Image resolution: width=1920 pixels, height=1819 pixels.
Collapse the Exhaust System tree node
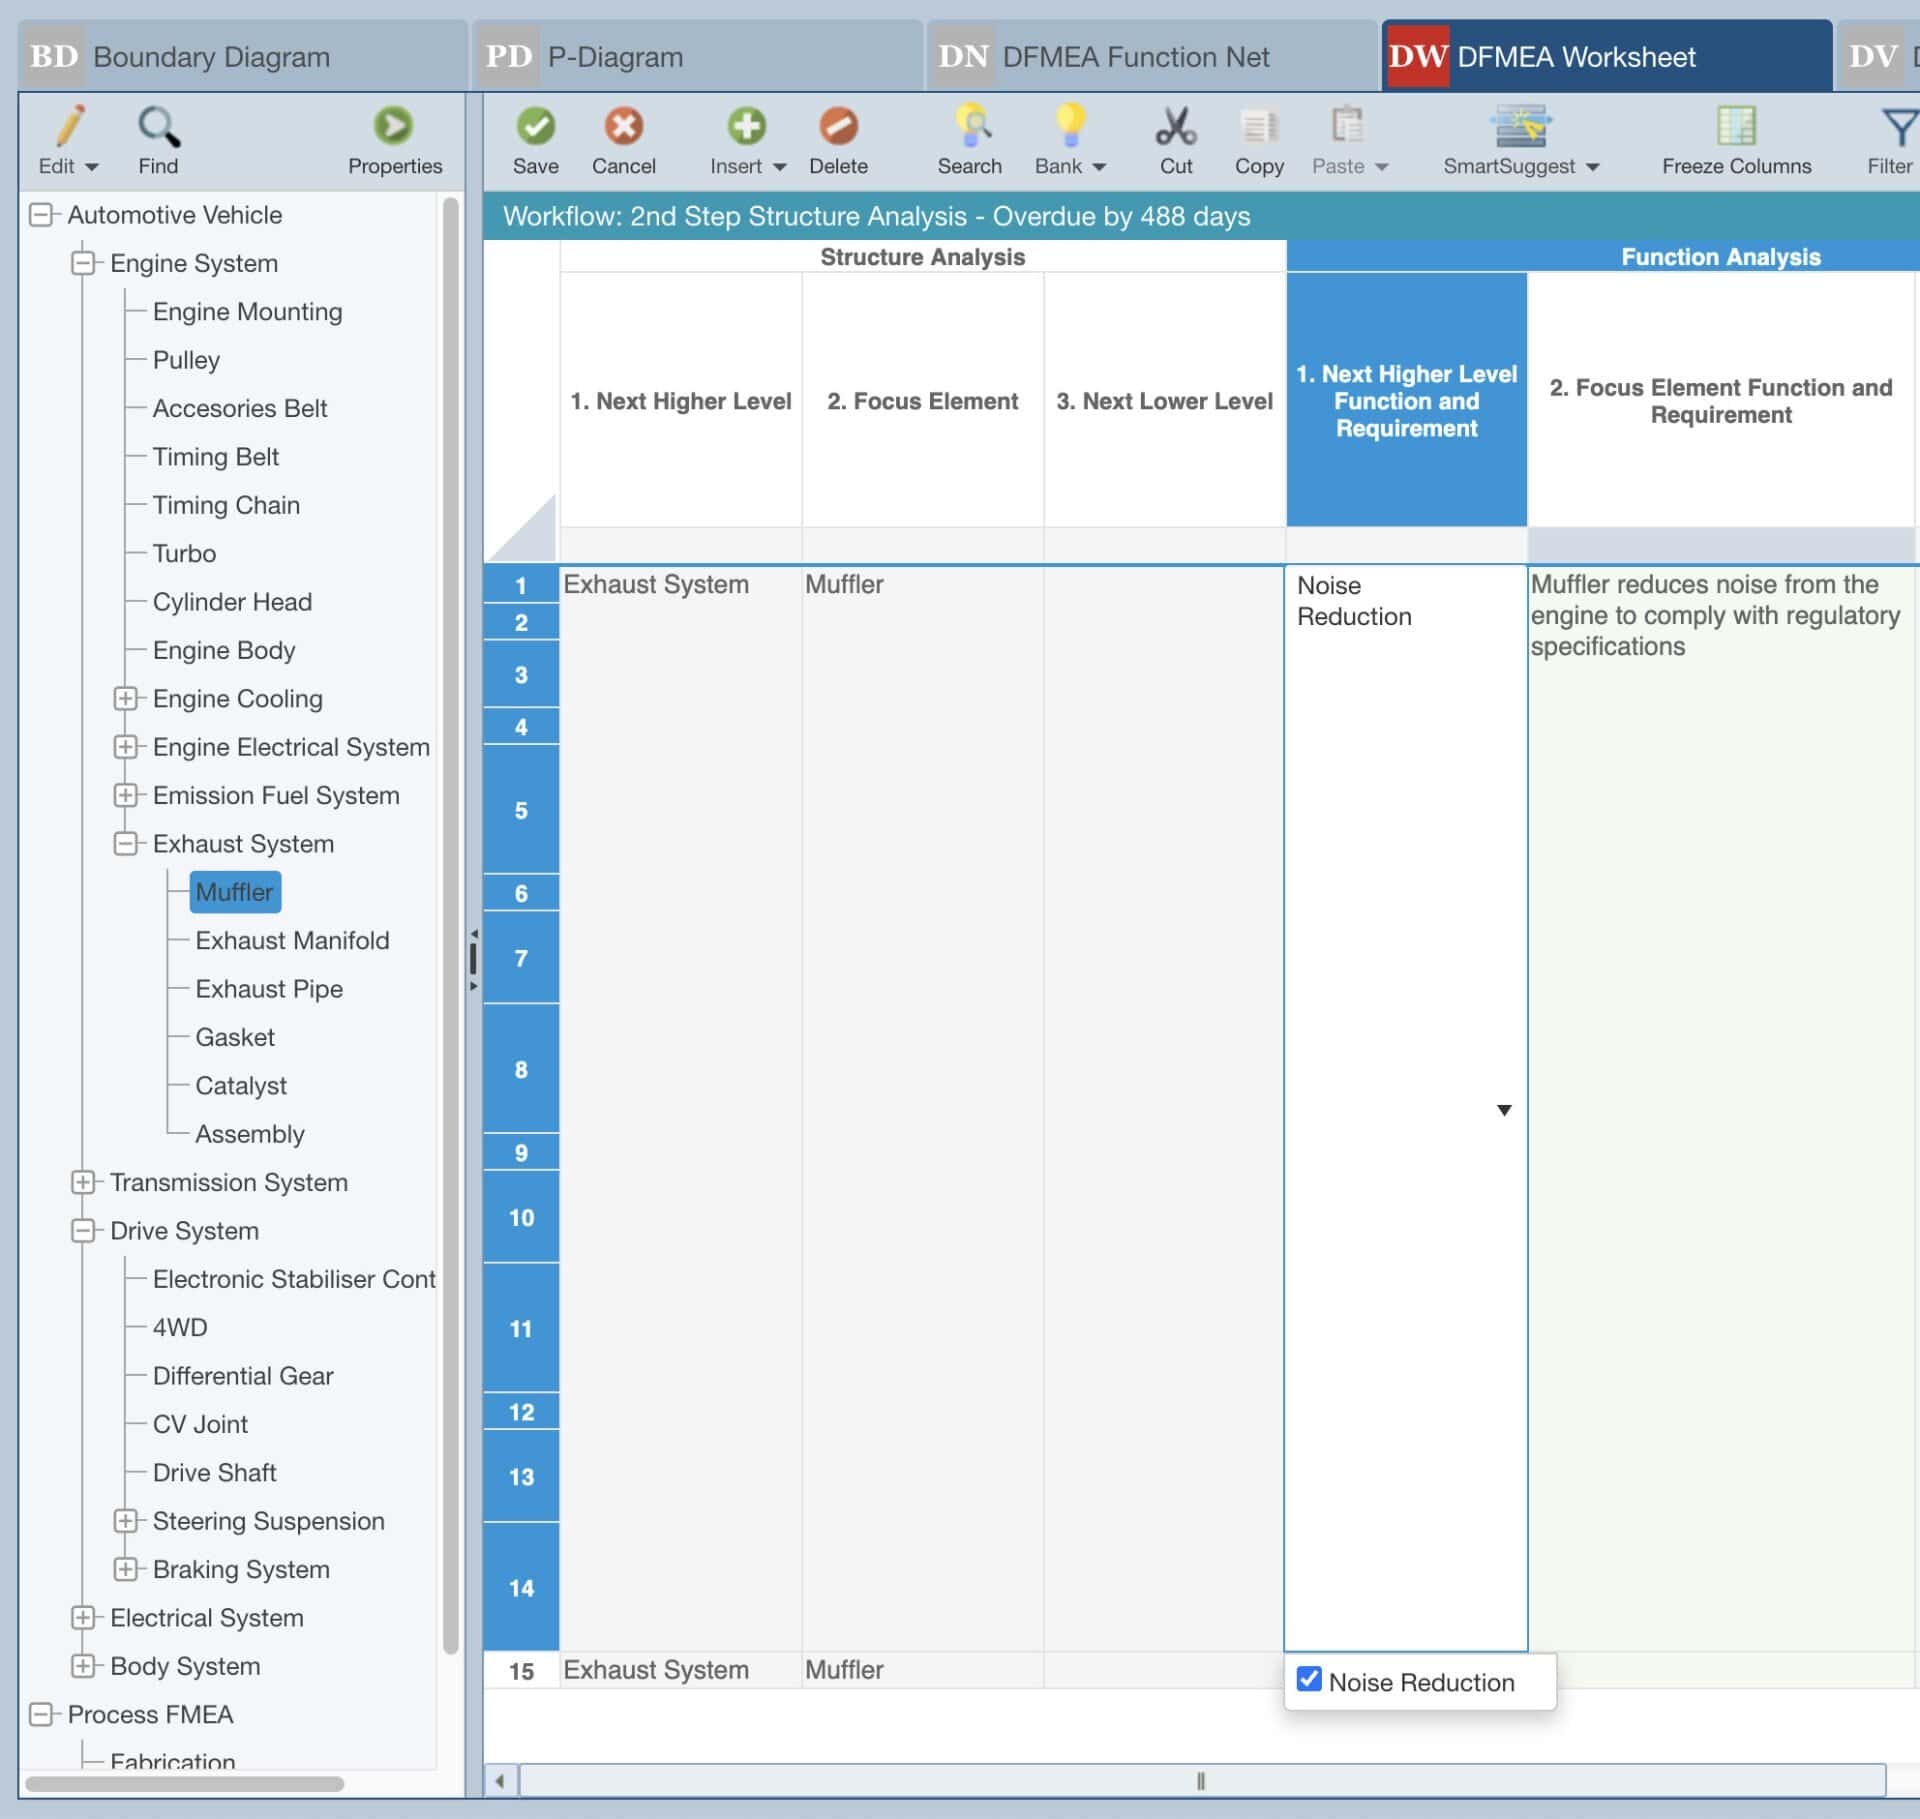click(126, 844)
